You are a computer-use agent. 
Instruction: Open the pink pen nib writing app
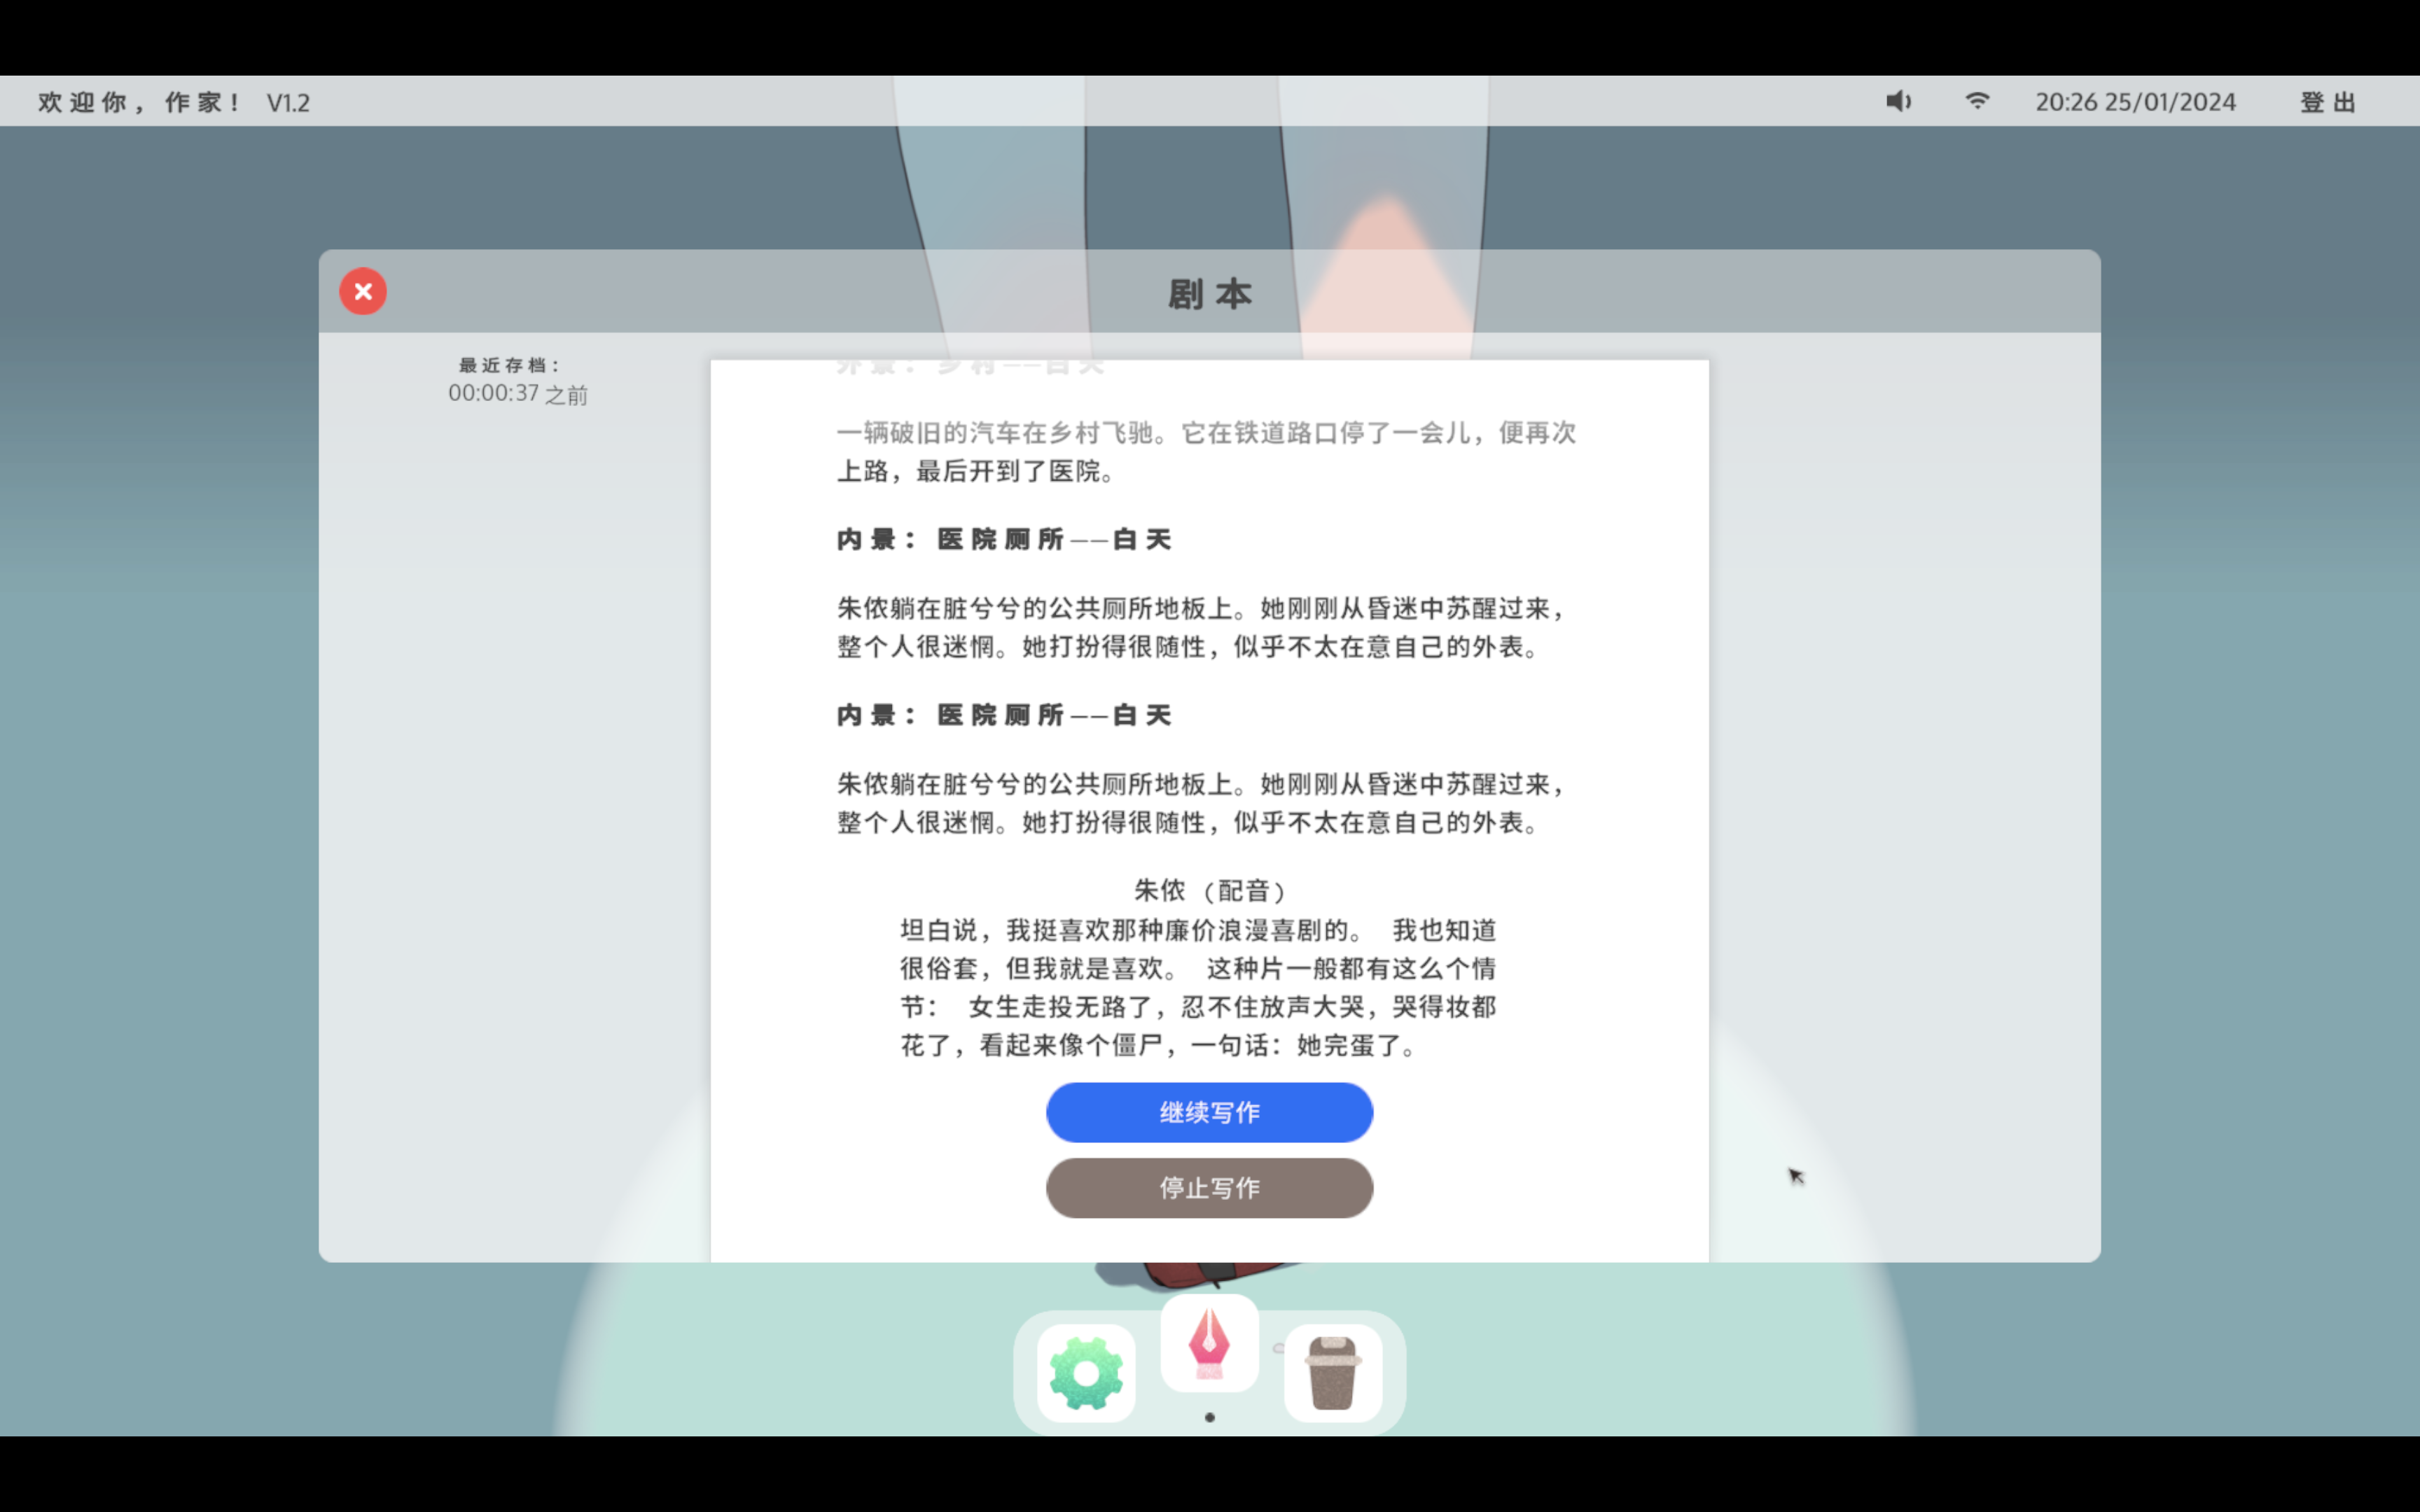(1209, 1343)
